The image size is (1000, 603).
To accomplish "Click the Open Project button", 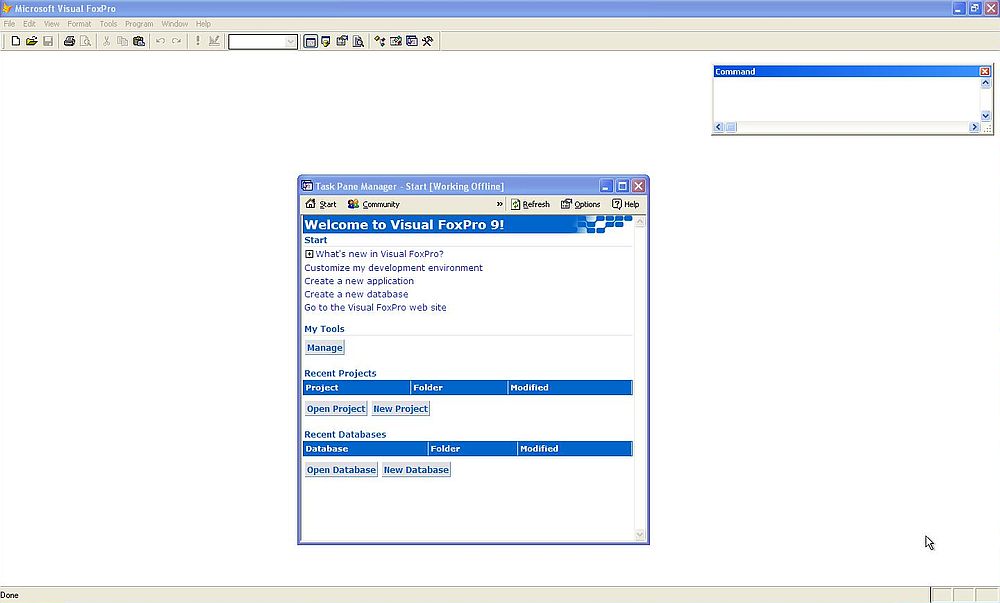I will [336, 409].
